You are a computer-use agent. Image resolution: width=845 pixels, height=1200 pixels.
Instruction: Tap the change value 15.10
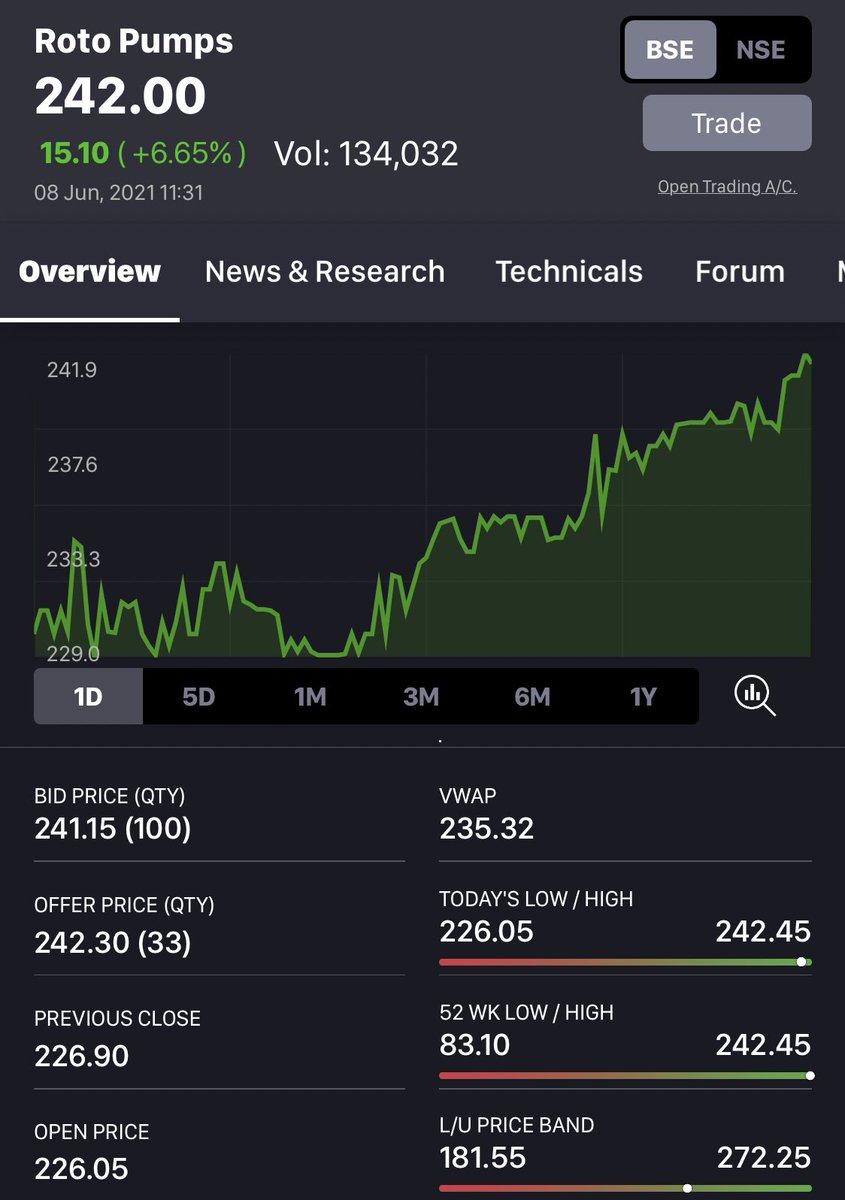tap(74, 153)
